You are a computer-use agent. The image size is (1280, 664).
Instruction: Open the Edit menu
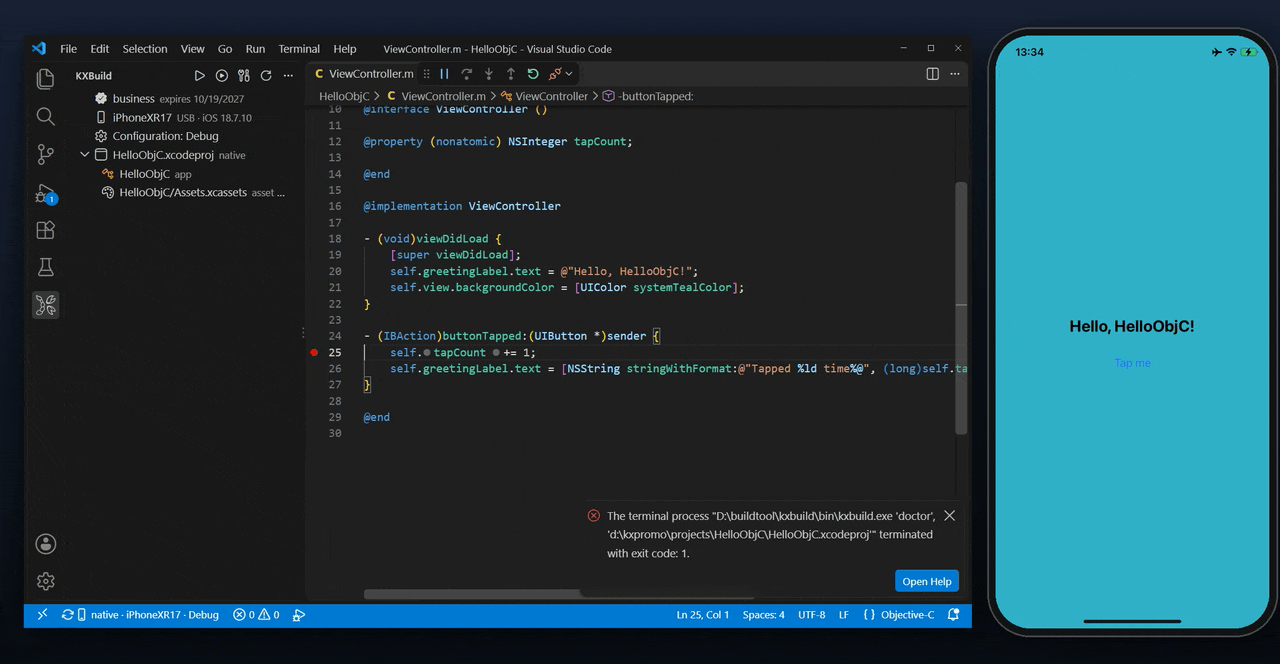pyautogui.click(x=100, y=49)
